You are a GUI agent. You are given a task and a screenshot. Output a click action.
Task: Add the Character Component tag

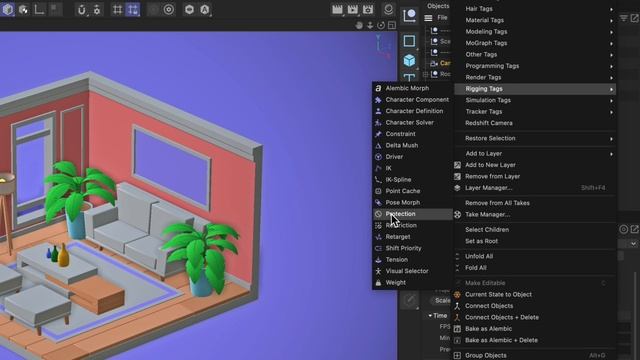[x=412, y=100]
